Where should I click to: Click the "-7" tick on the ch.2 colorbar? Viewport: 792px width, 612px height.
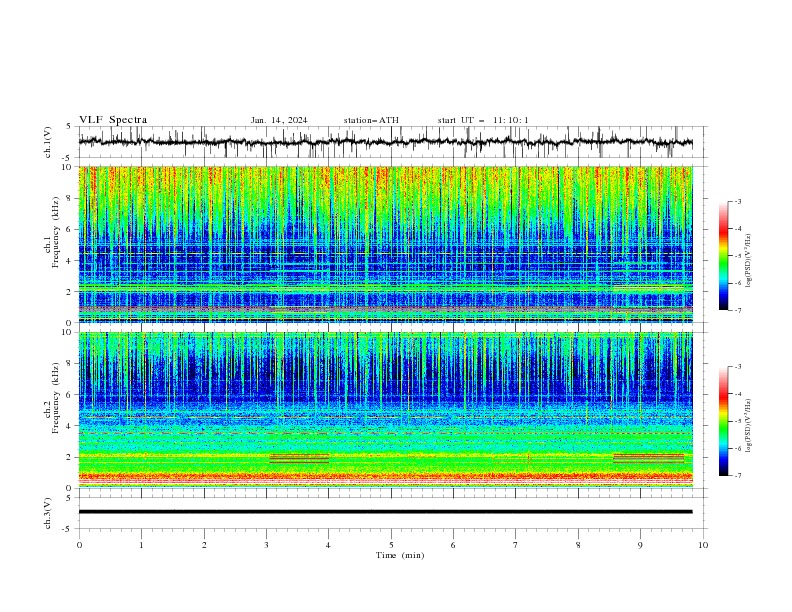tap(738, 476)
